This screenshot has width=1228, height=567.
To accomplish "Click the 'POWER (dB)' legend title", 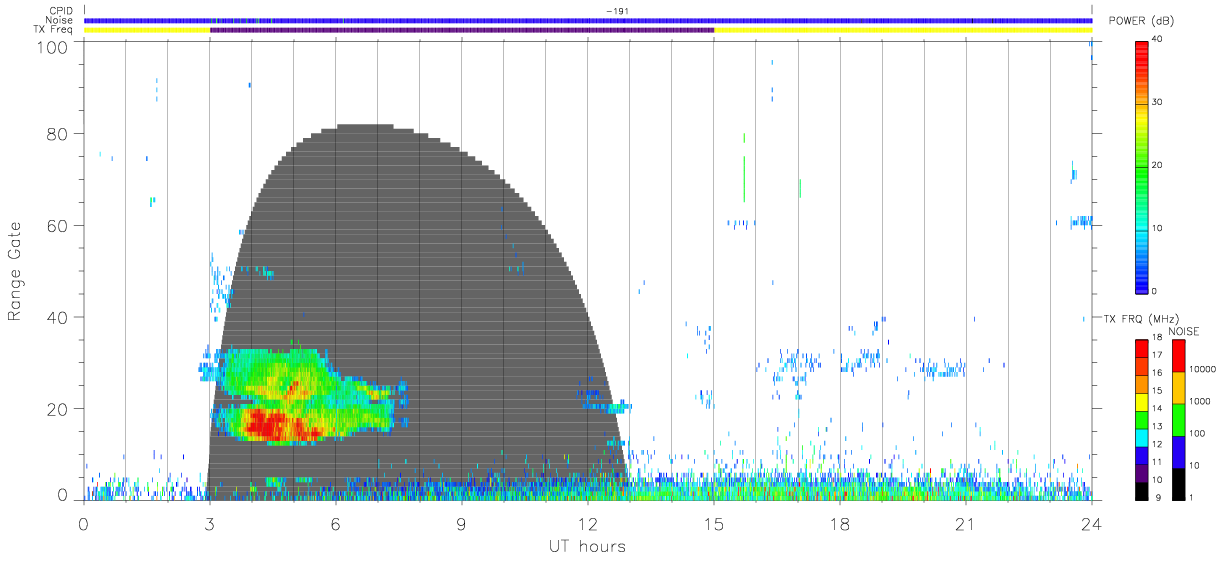I will [x=1143, y=21].
